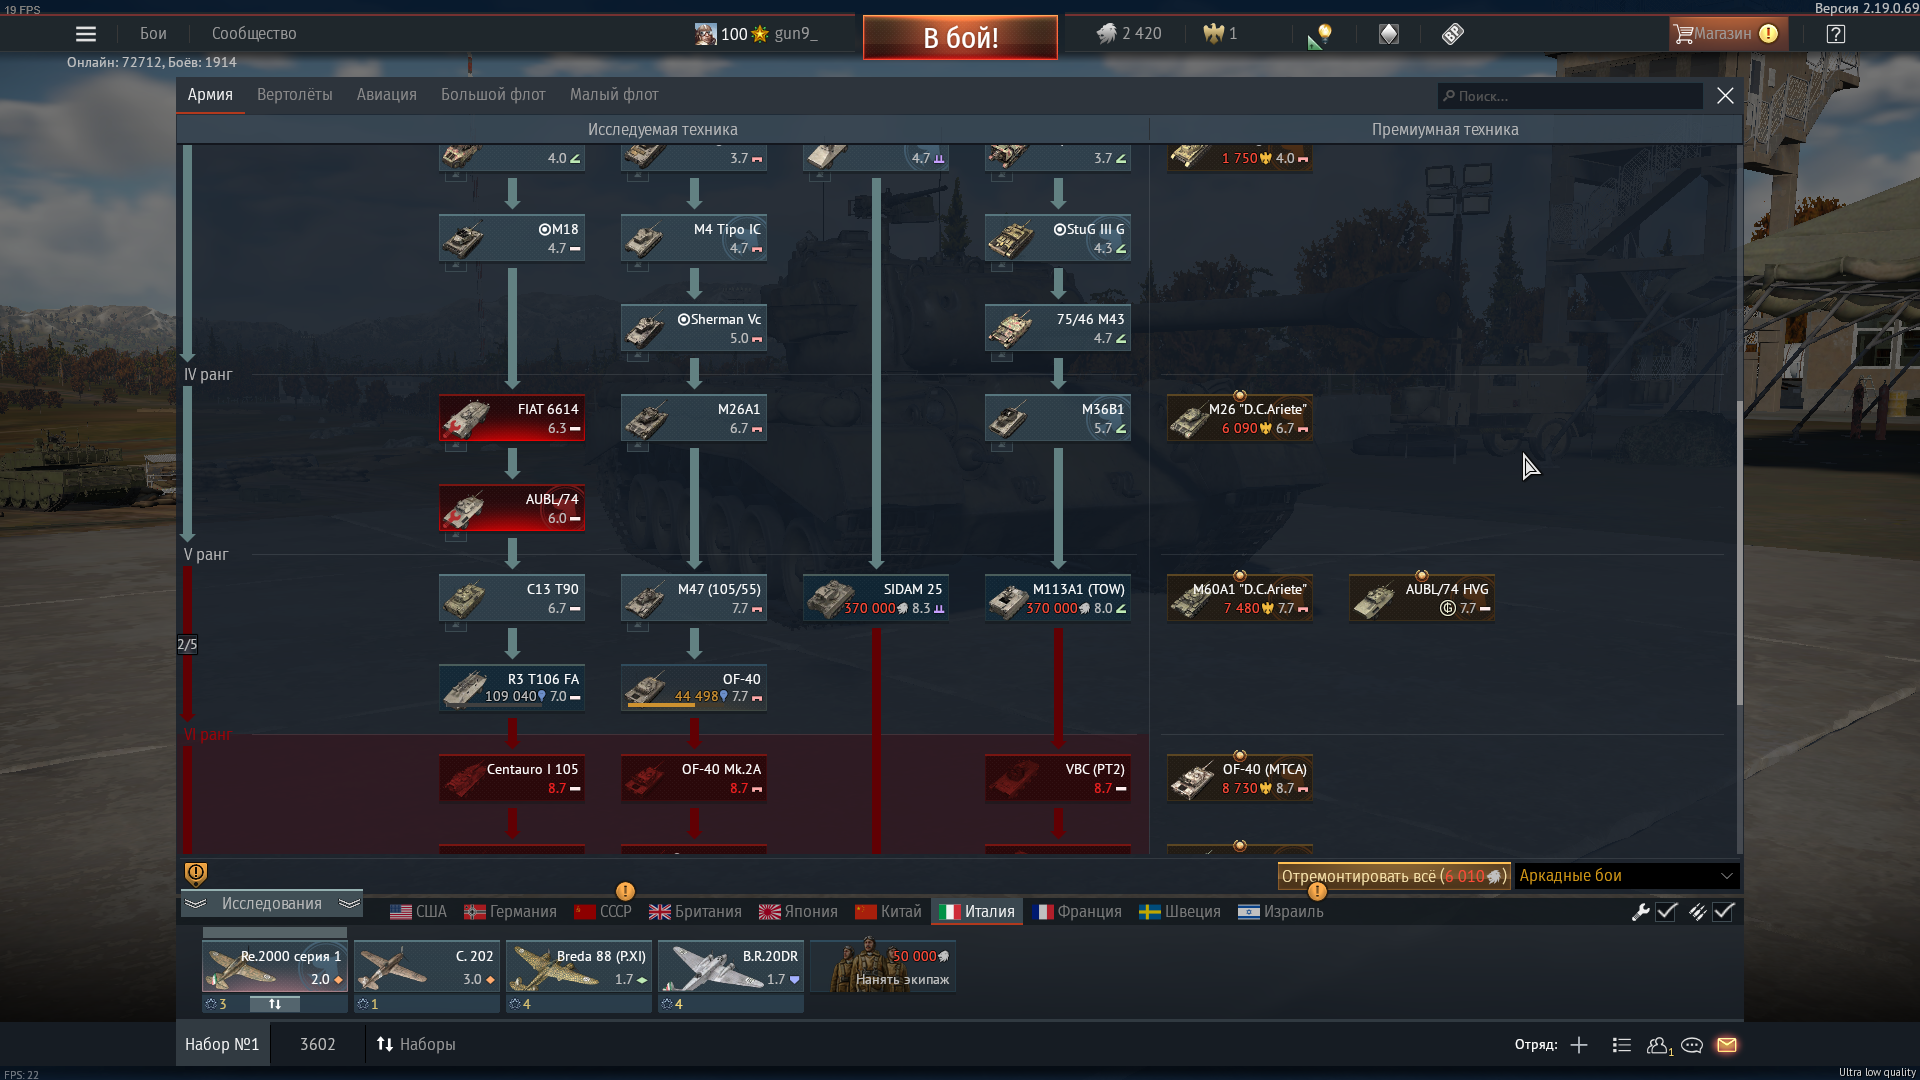Image resolution: width=1920 pixels, height=1080 pixels.
Task: Click the golden eagles balance icon
Action: 1213,34
